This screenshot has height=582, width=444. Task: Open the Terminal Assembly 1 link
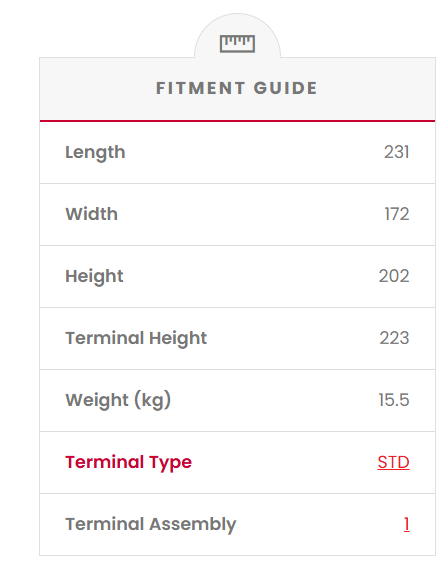pyautogui.click(x=407, y=524)
